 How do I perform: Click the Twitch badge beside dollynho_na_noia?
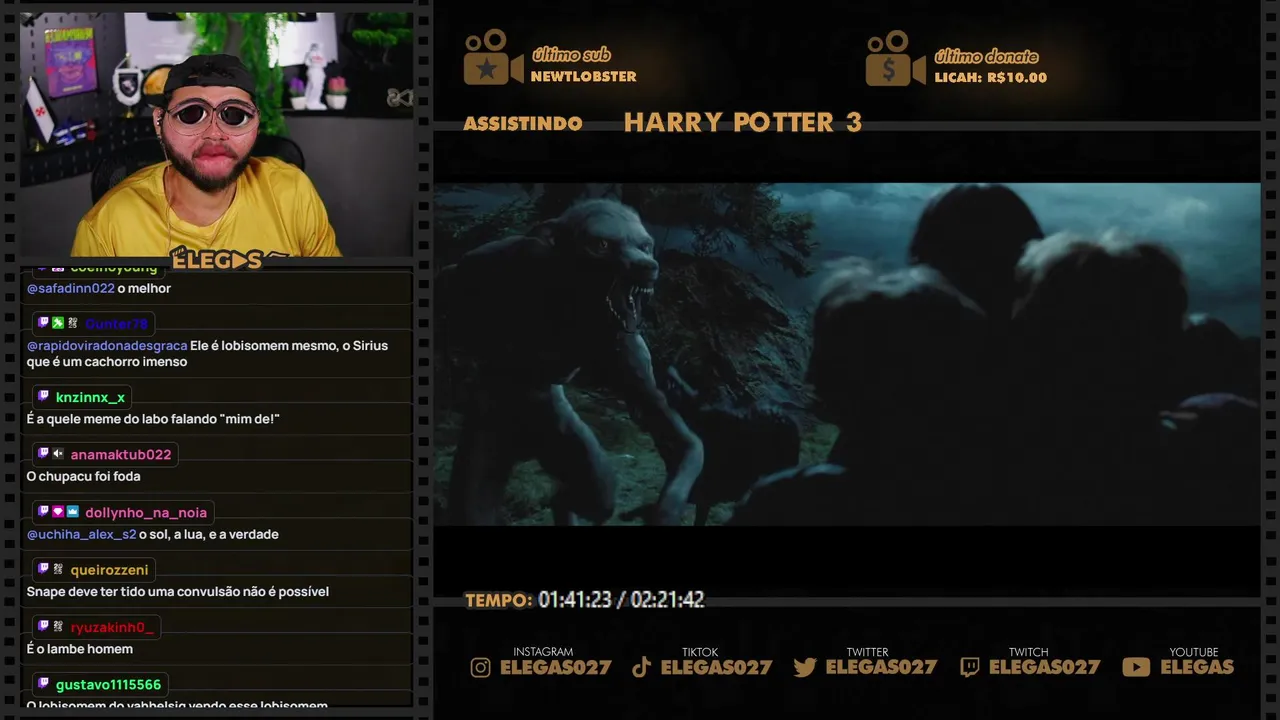(43, 511)
